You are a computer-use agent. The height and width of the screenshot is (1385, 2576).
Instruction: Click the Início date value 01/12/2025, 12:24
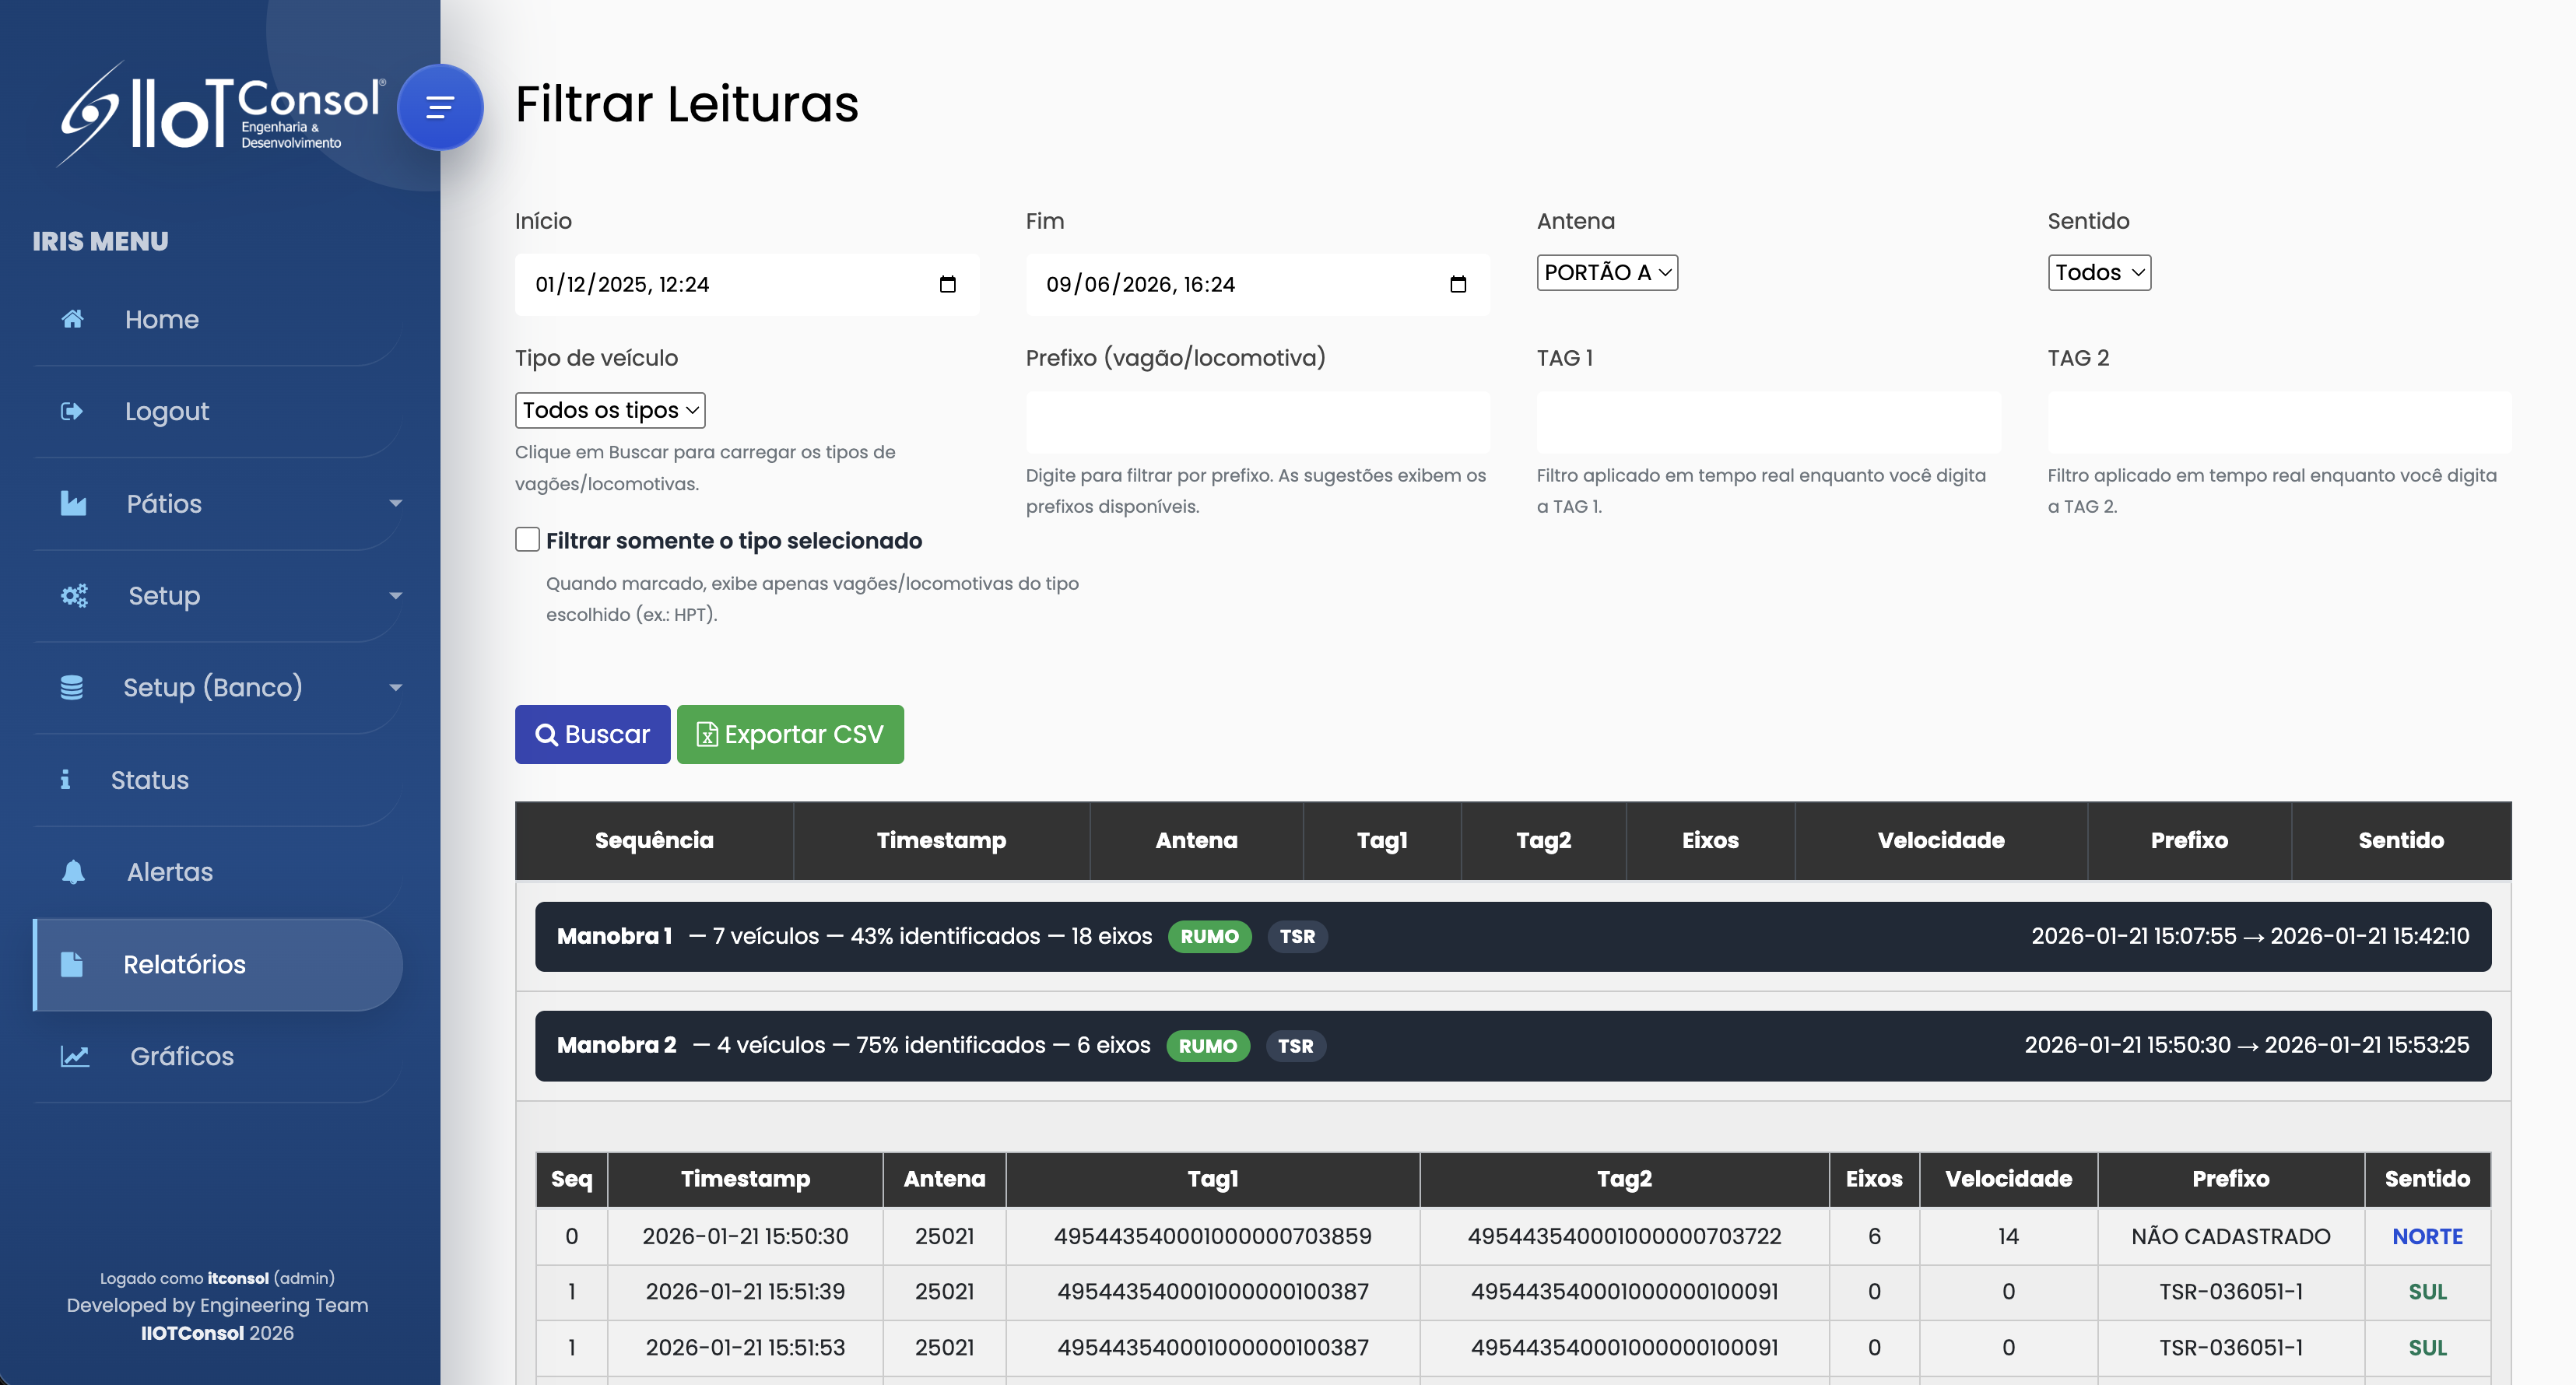tap(622, 284)
